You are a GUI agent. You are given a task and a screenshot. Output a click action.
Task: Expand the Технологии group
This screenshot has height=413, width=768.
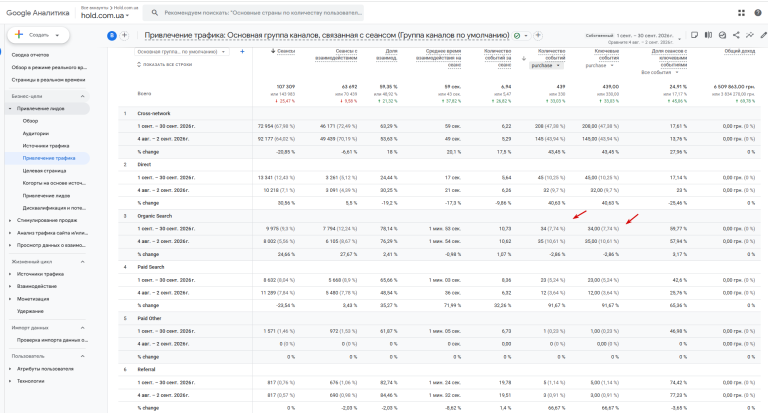[x=10, y=381]
